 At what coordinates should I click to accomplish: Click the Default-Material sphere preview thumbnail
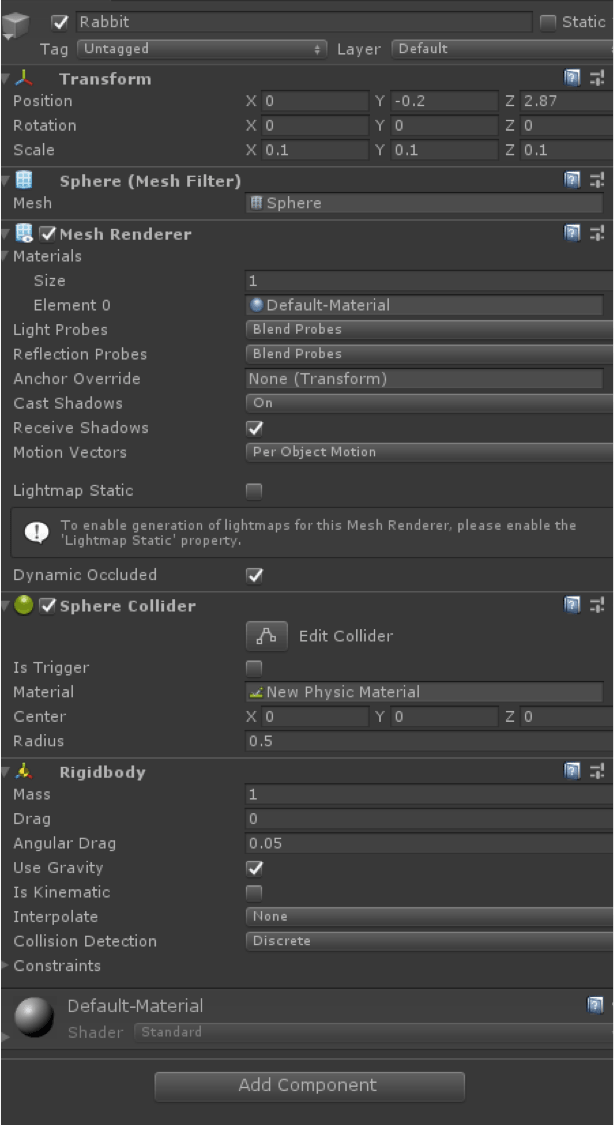35,1017
